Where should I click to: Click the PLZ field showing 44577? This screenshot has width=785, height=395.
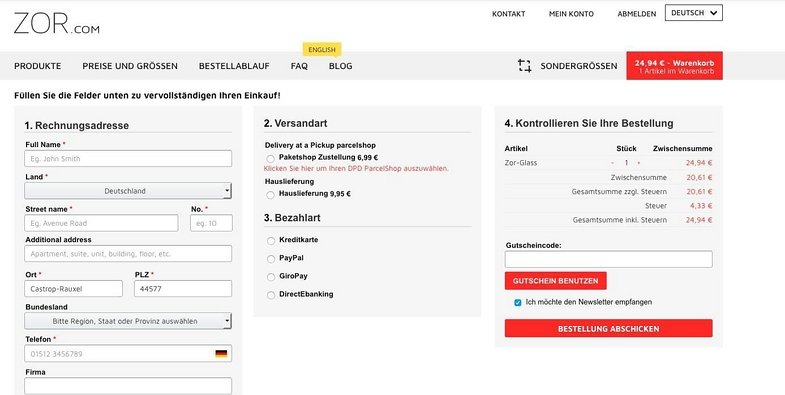tap(183, 289)
